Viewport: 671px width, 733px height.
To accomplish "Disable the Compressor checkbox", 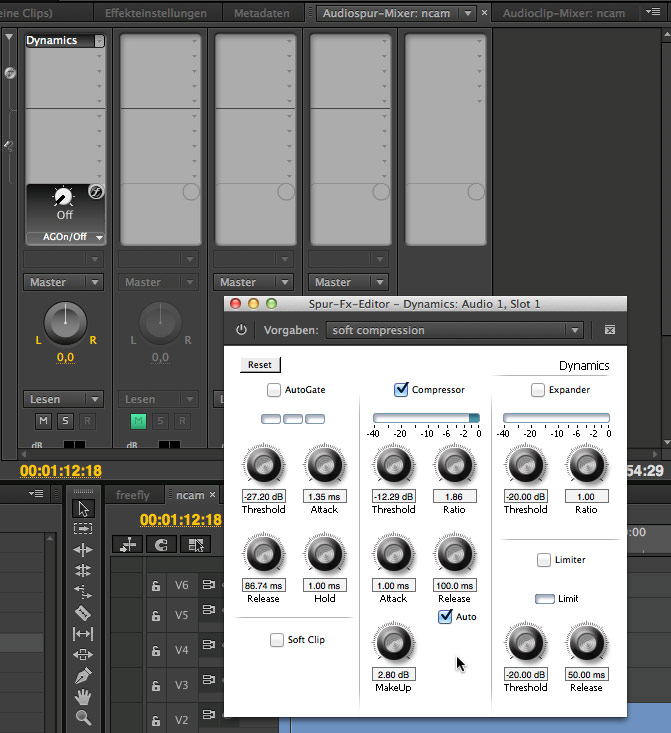I will pyautogui.click(x=401, y=390).
